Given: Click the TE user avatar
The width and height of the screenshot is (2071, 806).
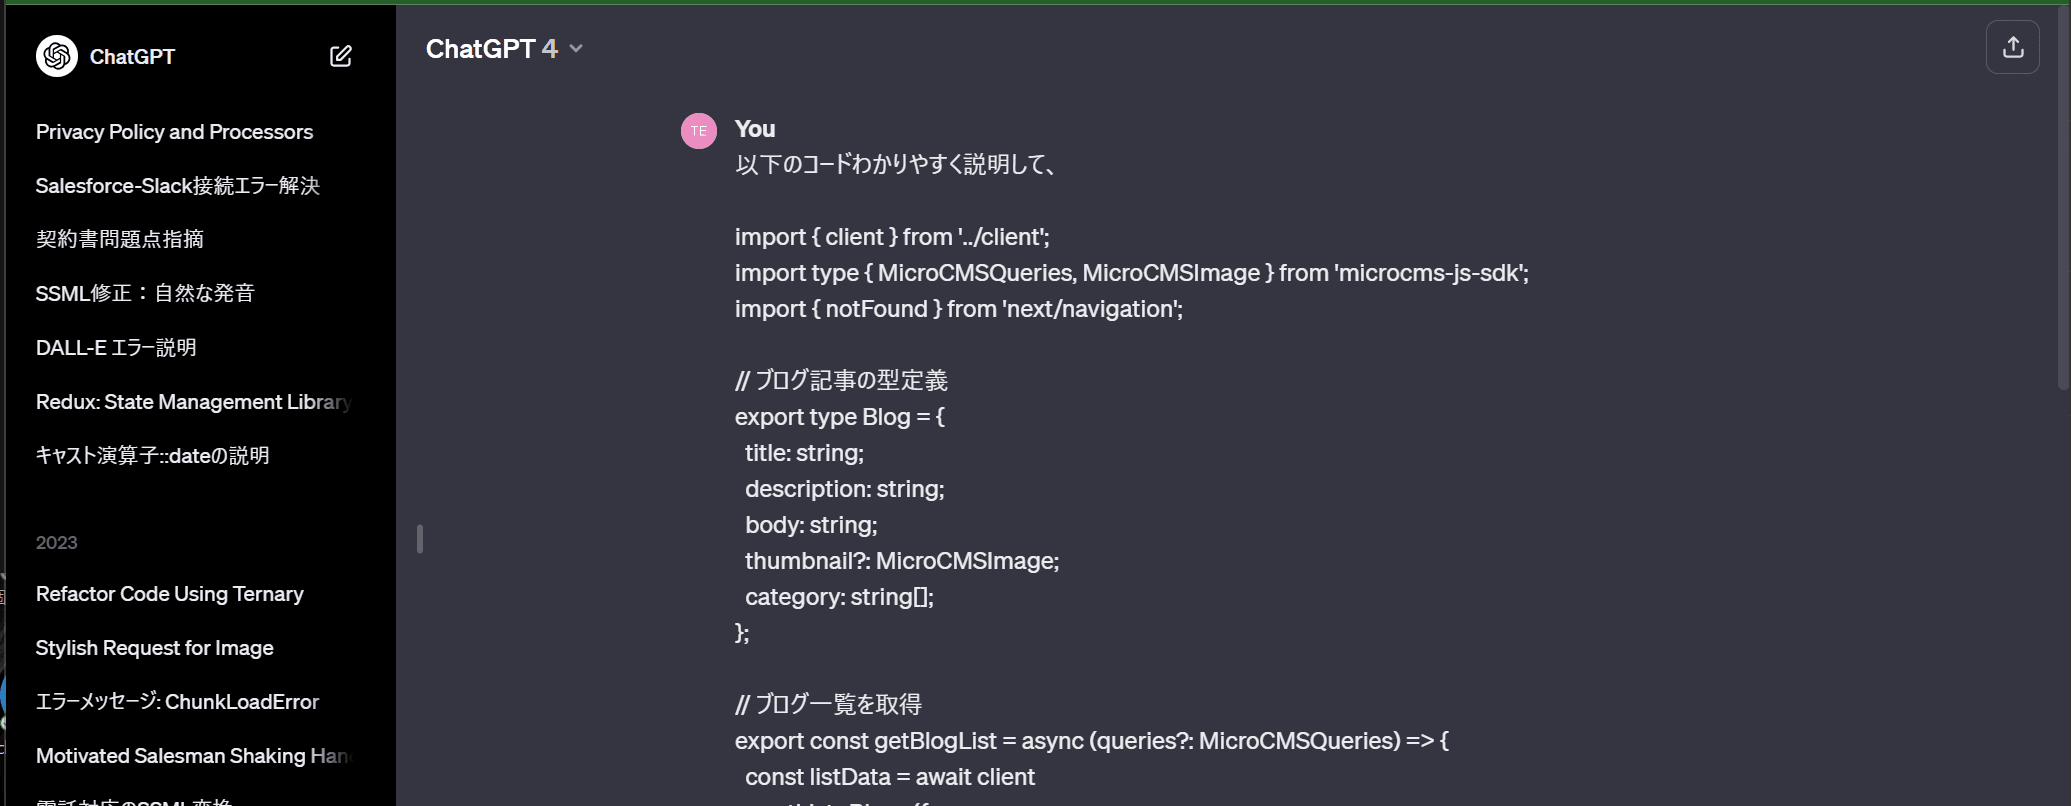Looking at the screenshot, I should pos(699,131).
